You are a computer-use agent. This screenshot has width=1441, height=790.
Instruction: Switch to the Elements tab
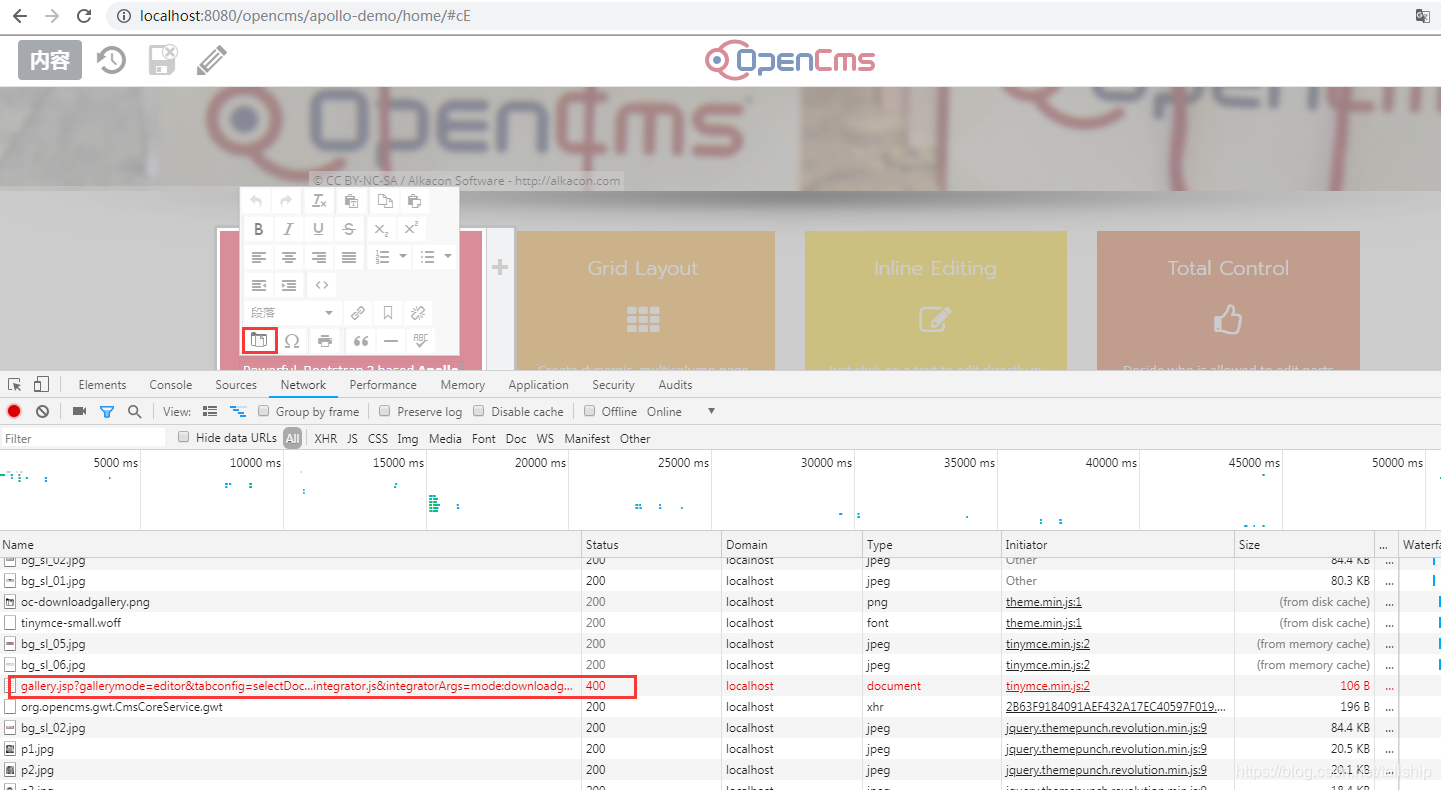click(102, 384)
